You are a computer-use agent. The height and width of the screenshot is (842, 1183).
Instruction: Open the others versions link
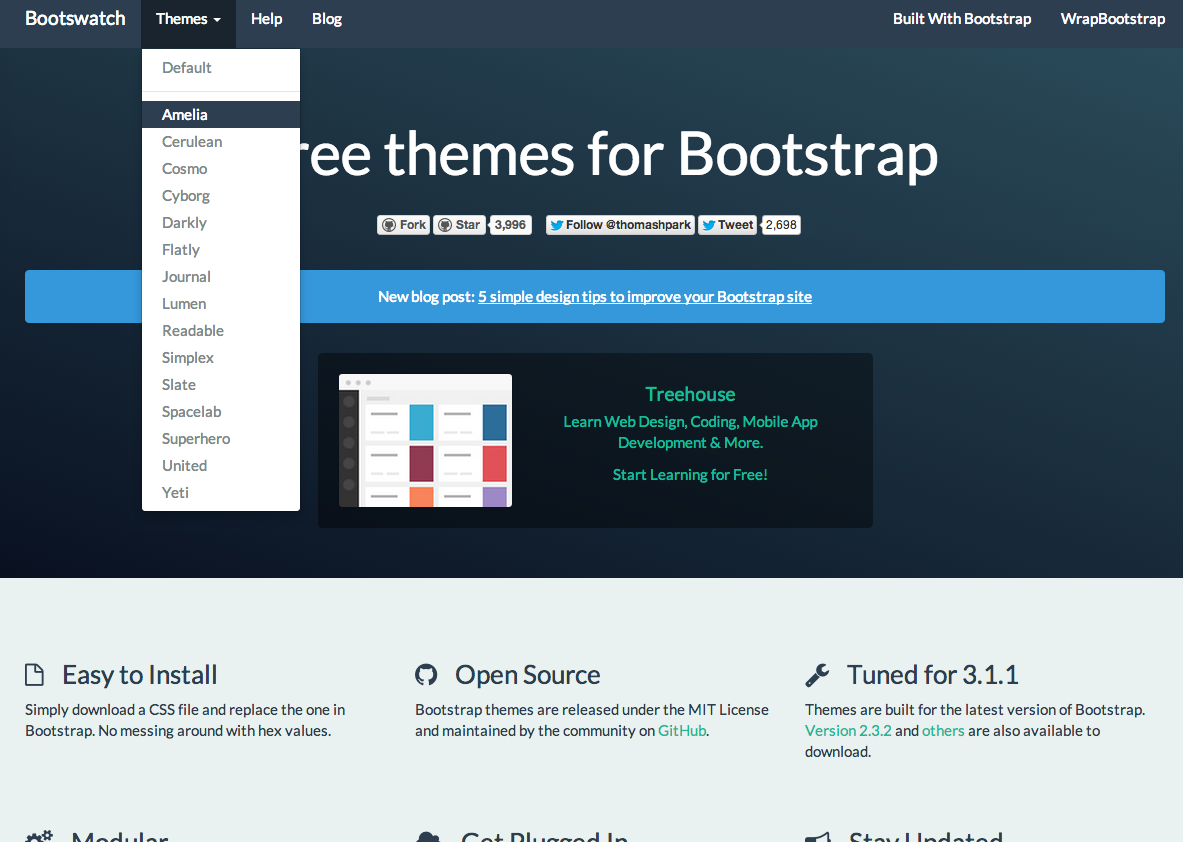(x=943, y=730)
